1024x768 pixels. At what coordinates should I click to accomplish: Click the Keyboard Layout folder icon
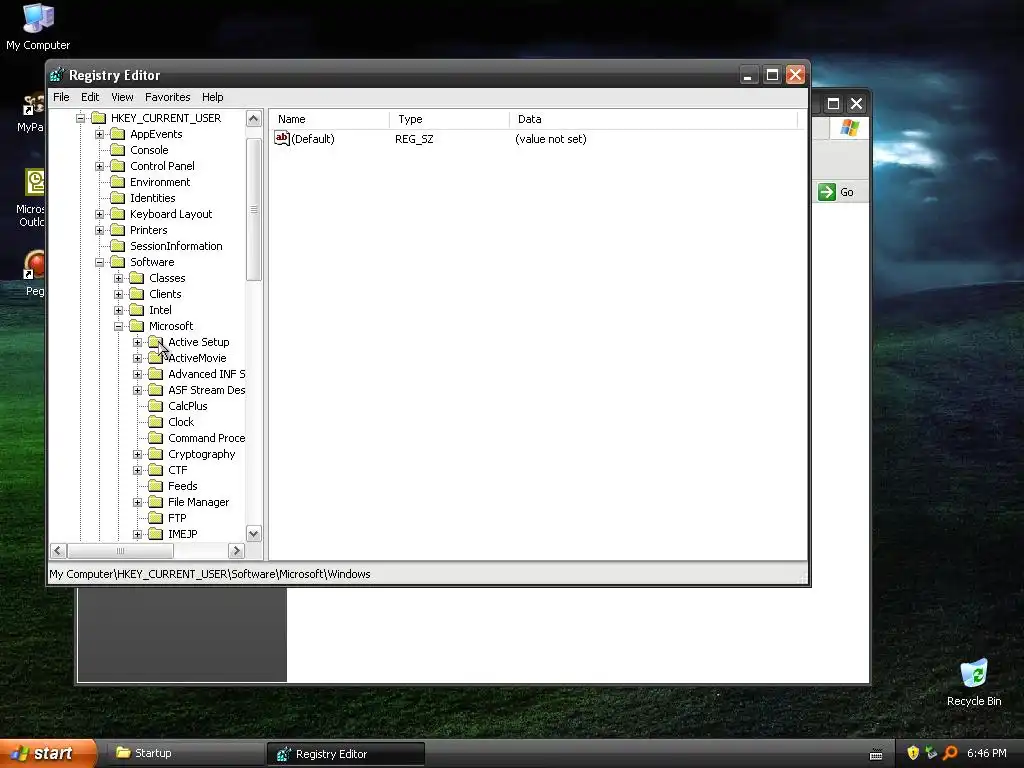click(x=118, y=214)
